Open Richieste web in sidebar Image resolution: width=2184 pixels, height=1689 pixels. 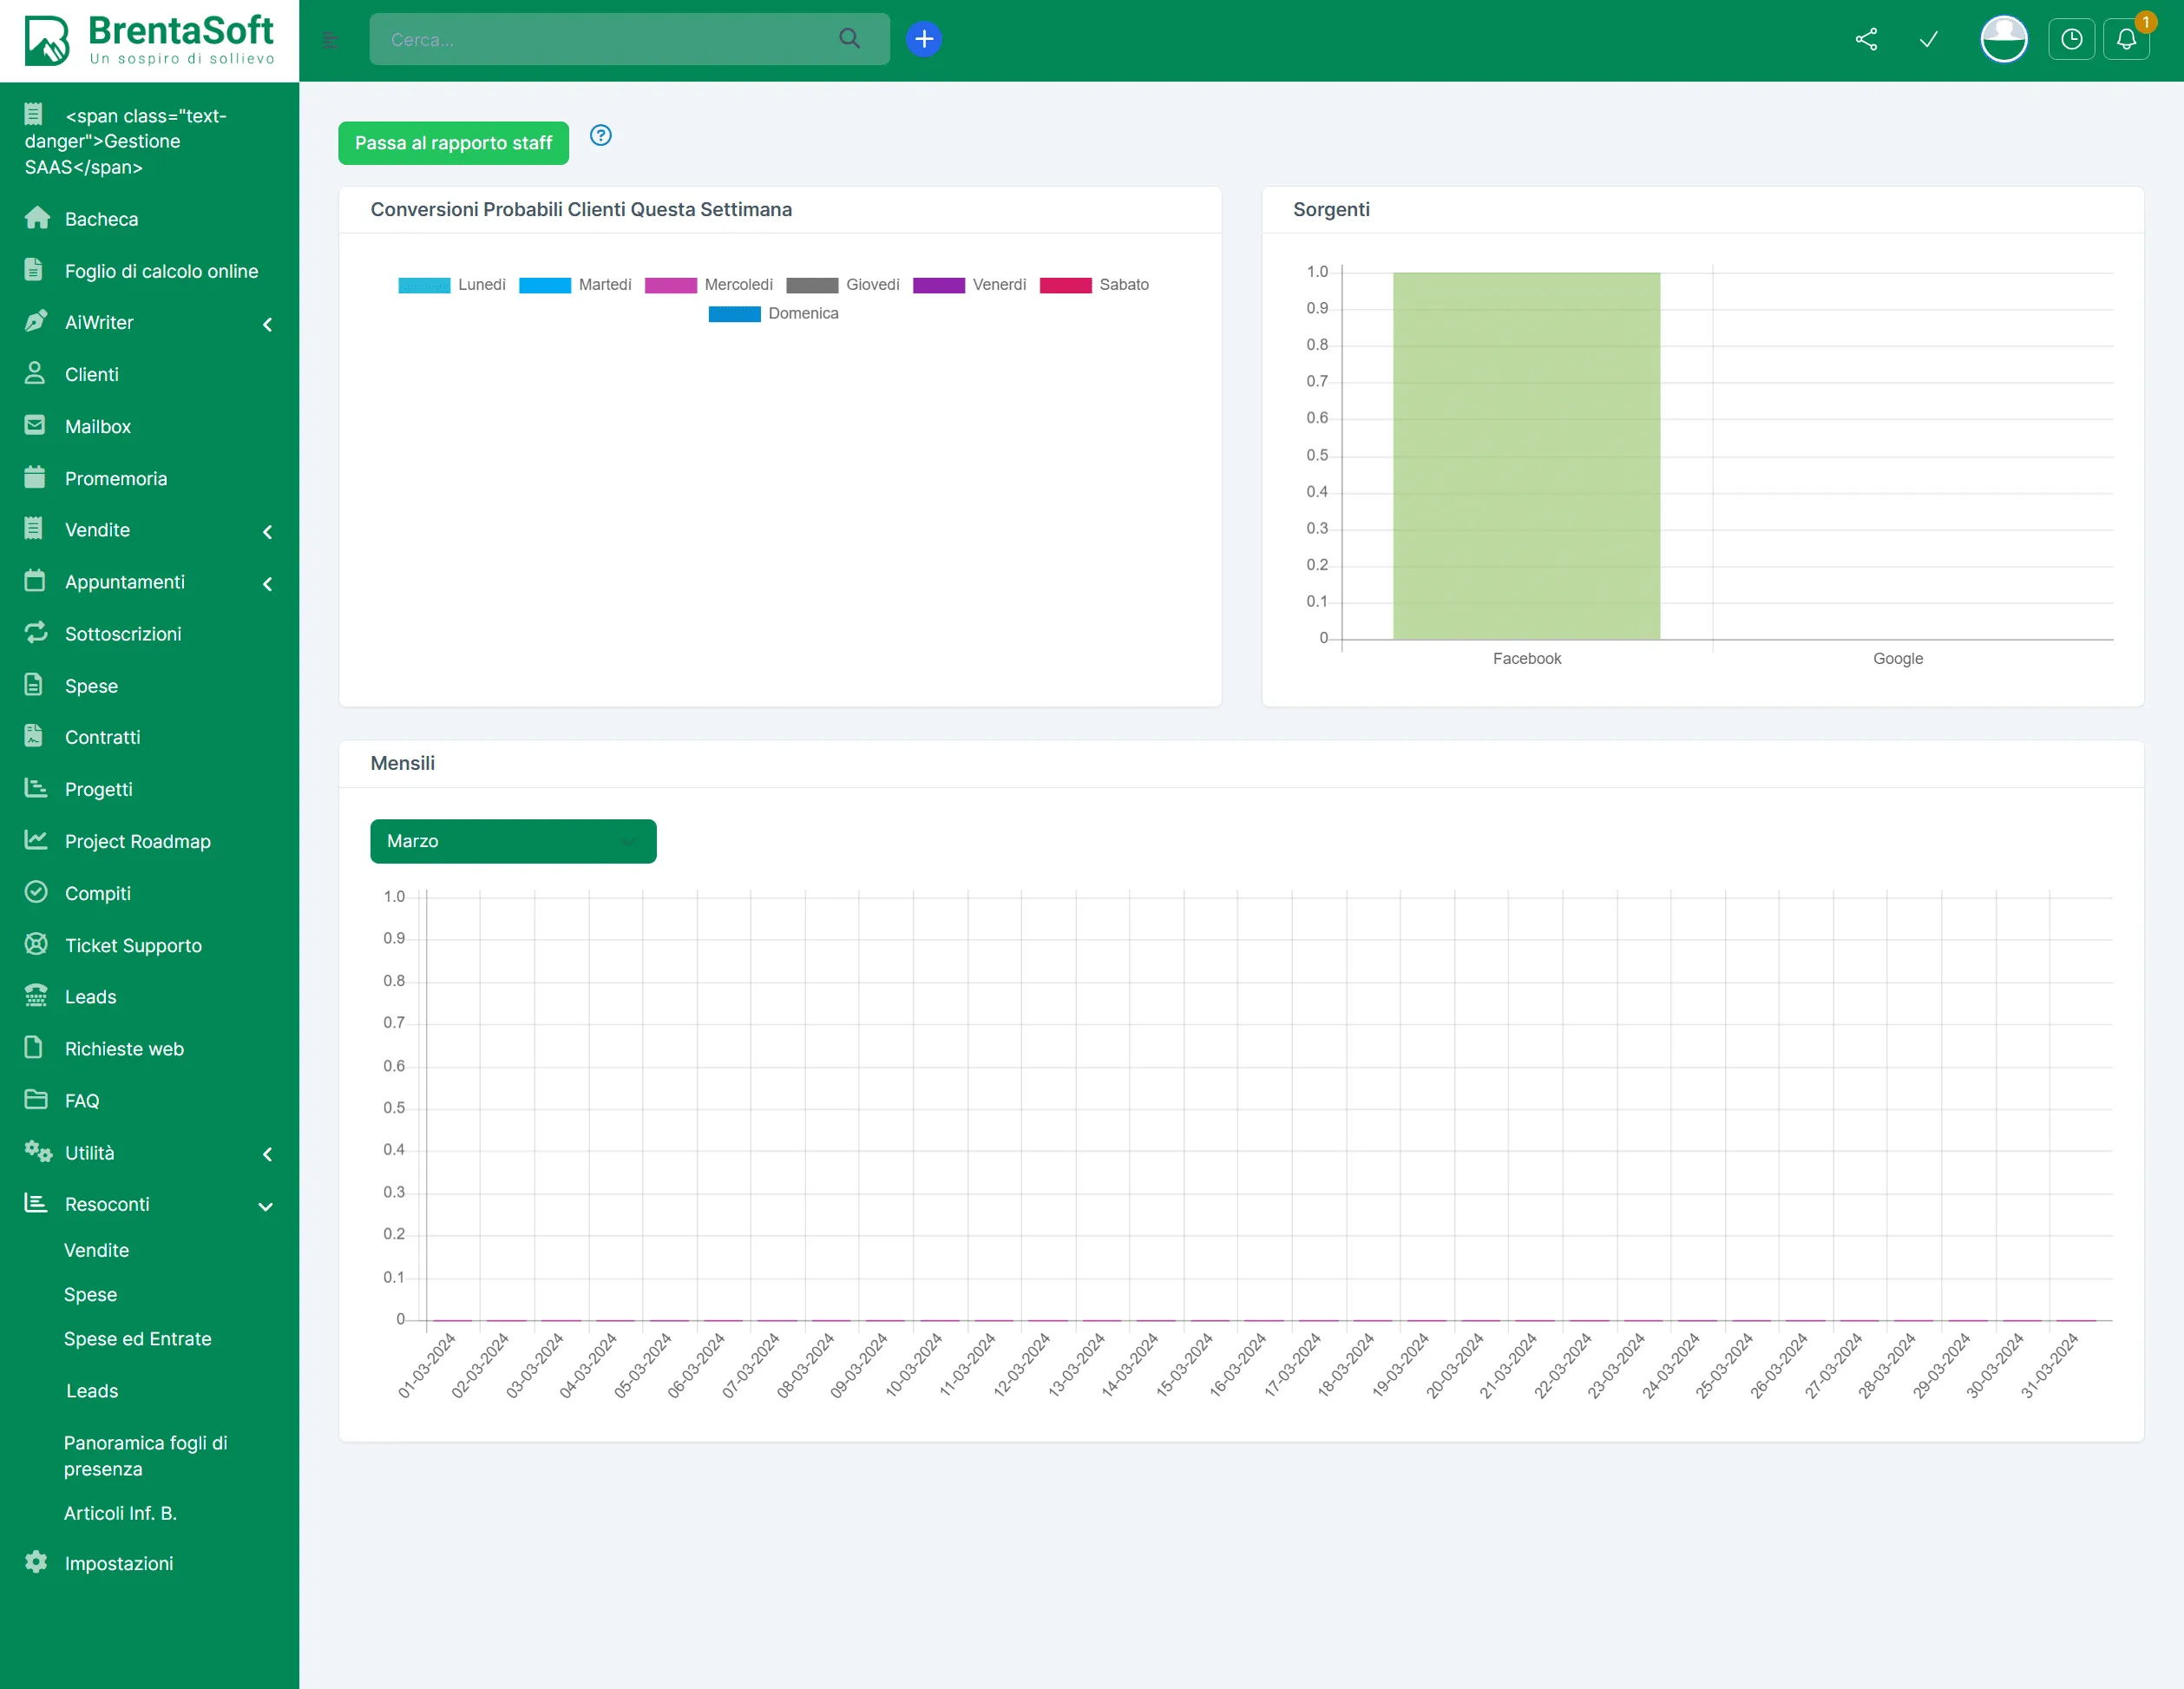coord(125,1048)
